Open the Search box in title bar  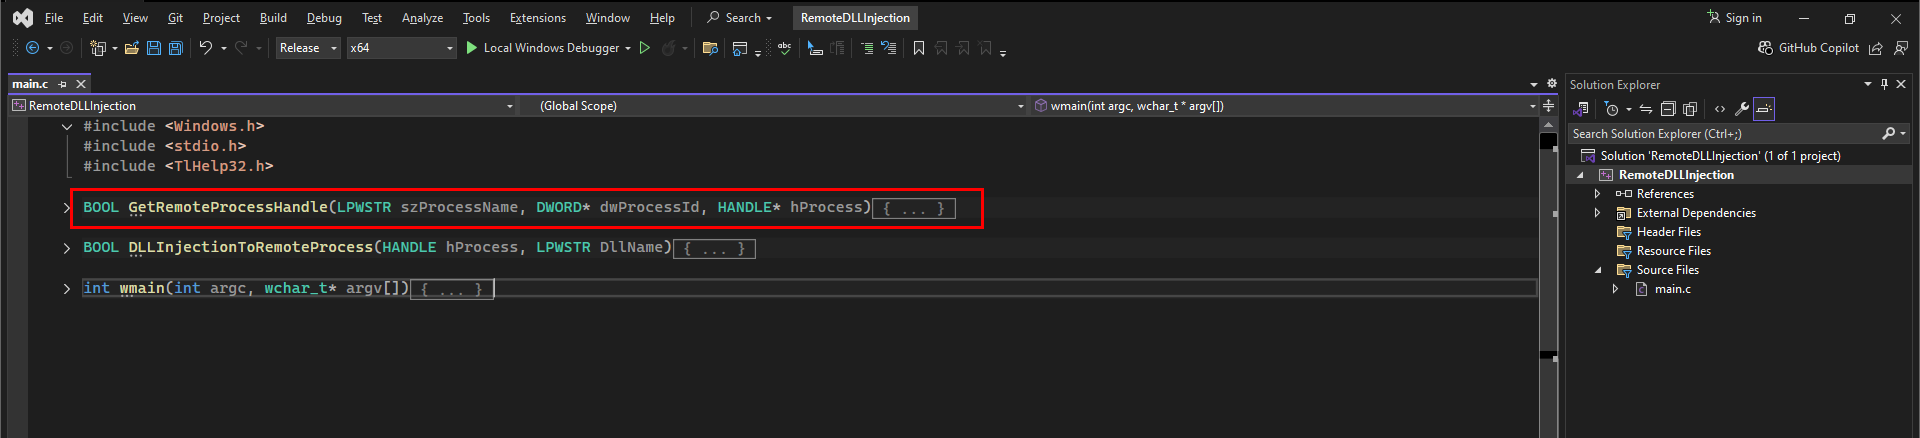point(740,18)
